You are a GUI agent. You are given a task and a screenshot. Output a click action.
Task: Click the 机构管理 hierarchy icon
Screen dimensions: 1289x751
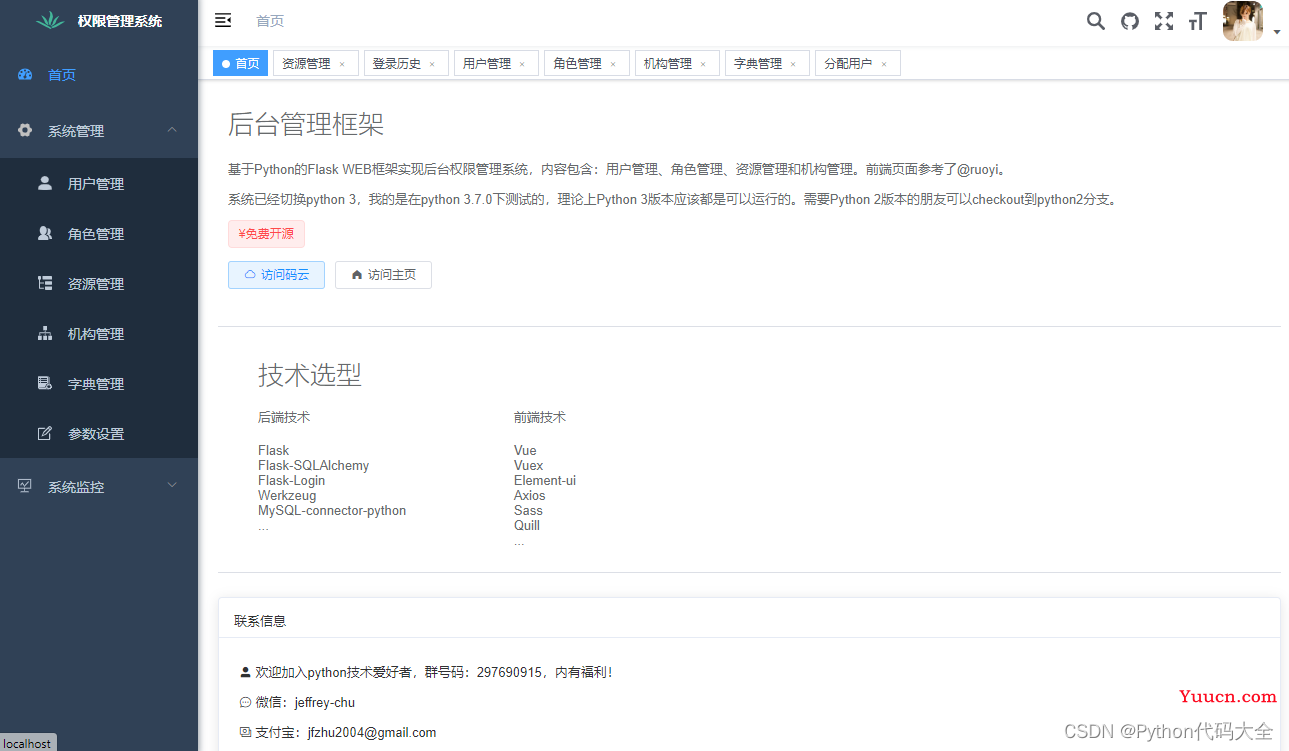point(45,333)
